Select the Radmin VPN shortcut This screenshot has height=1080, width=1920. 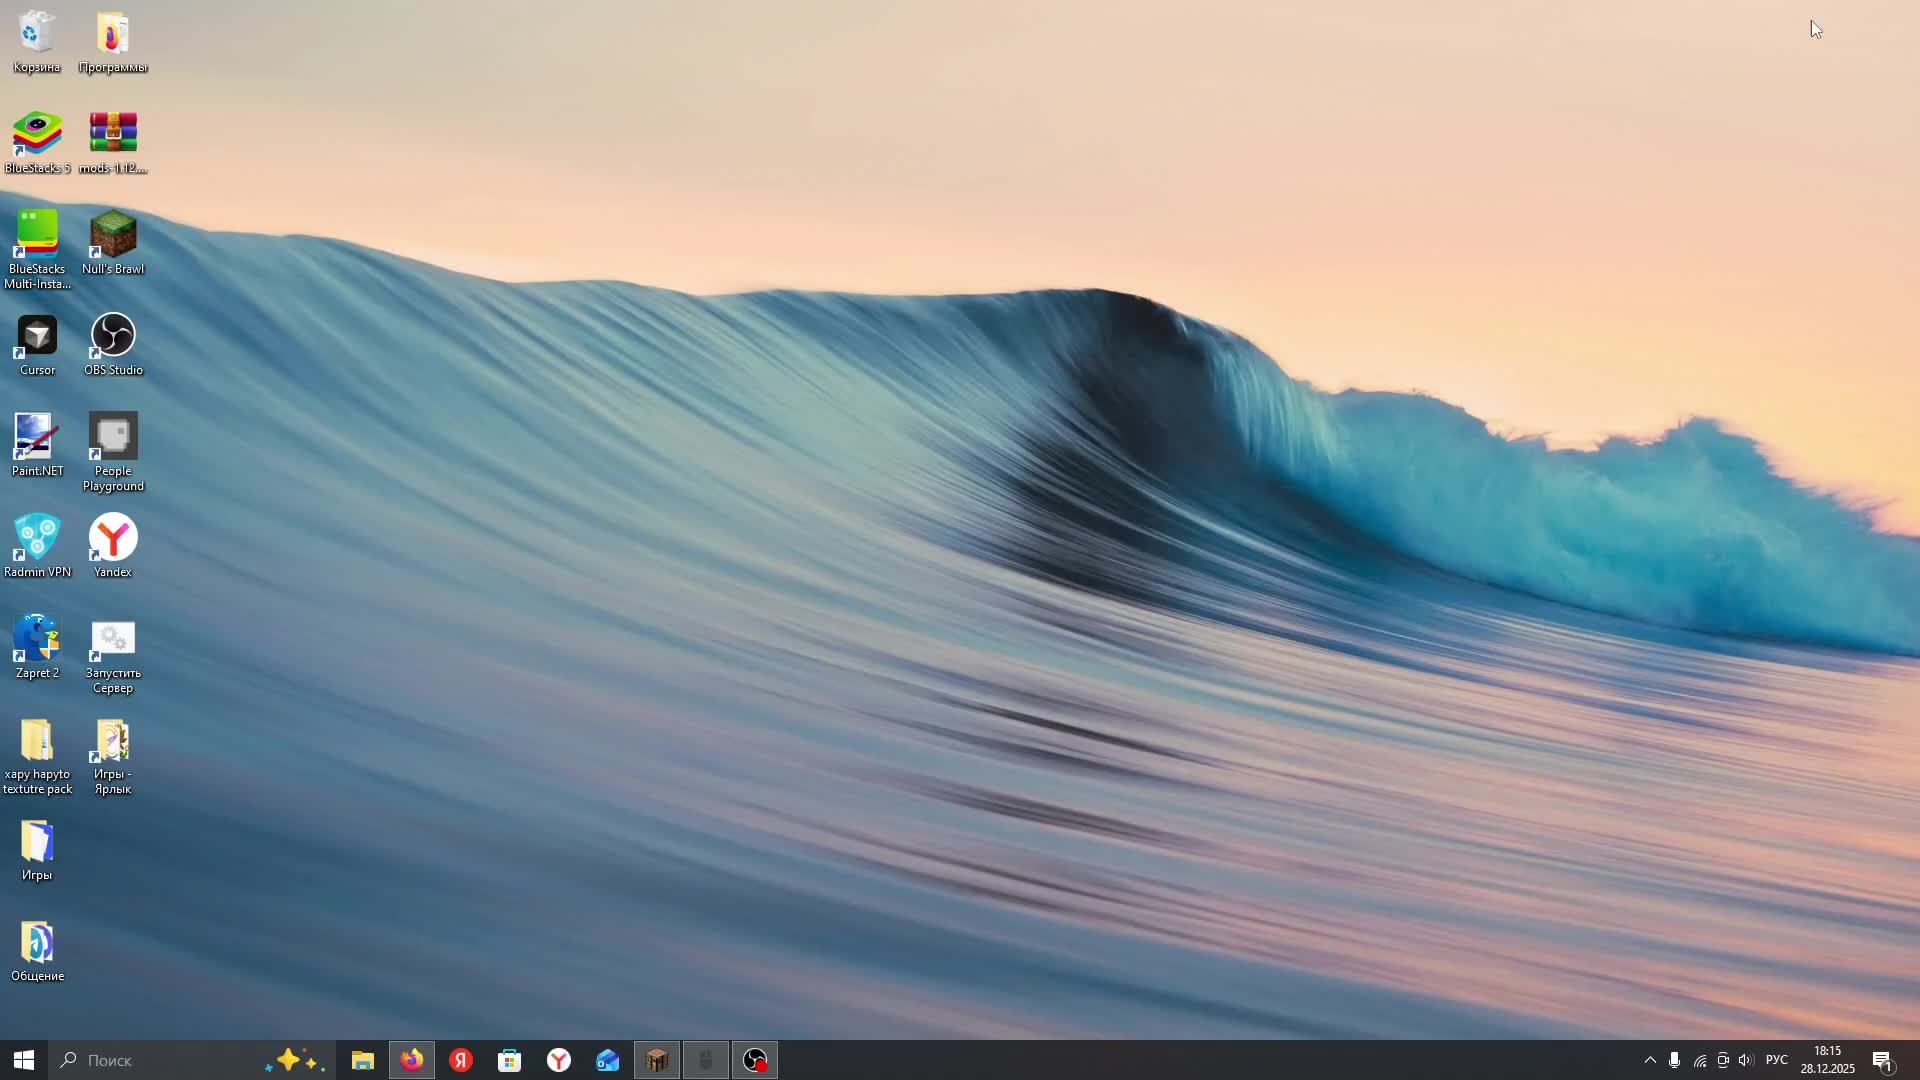pyautogui.click(x=37, y=539)
